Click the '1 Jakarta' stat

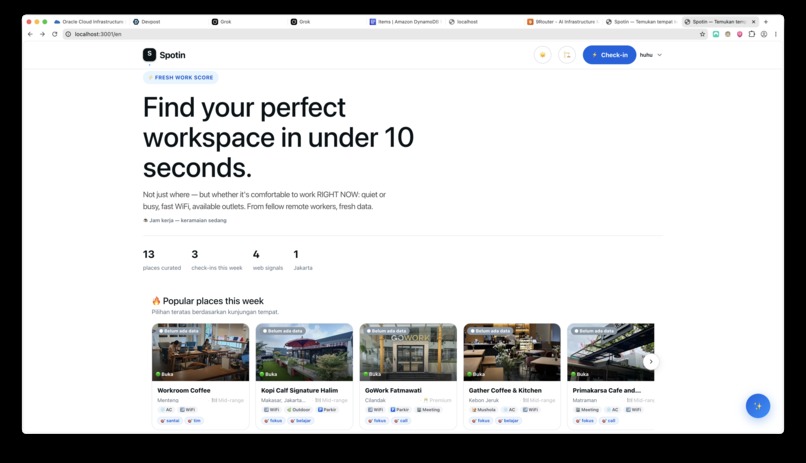[303, 260]
